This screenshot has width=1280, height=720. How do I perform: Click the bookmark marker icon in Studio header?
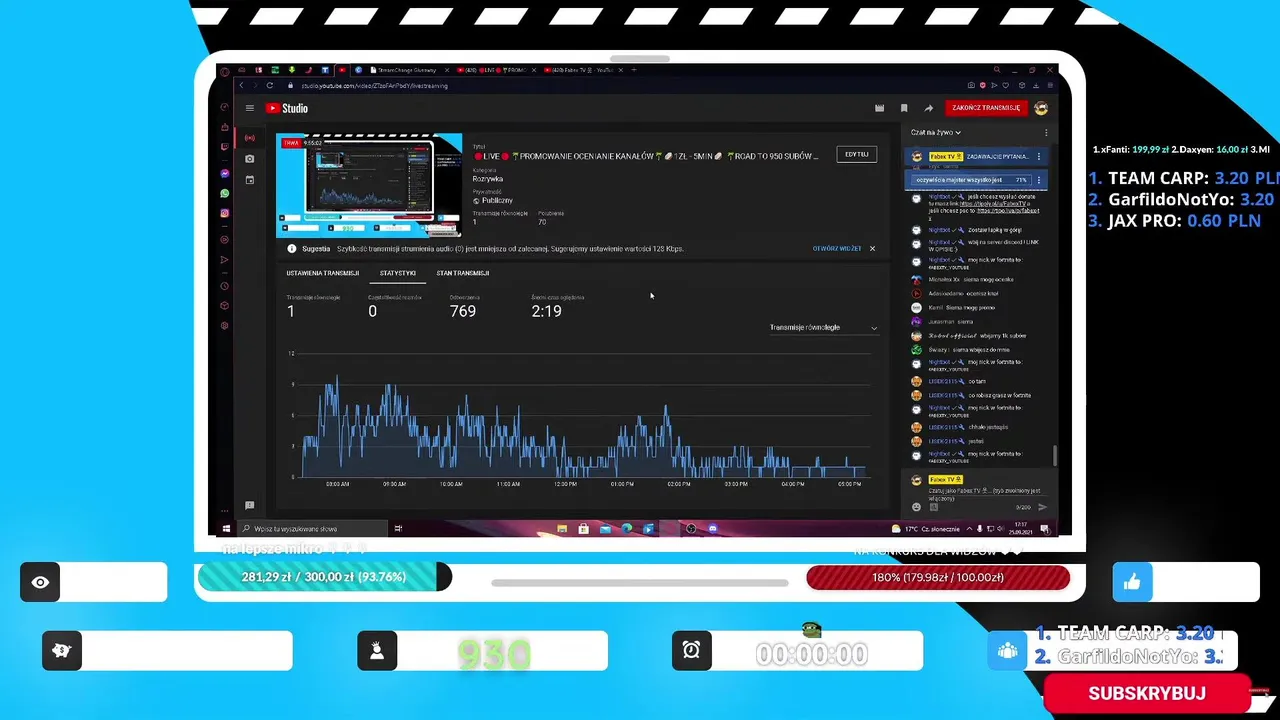pyautogui.click(x=904, y=108)
